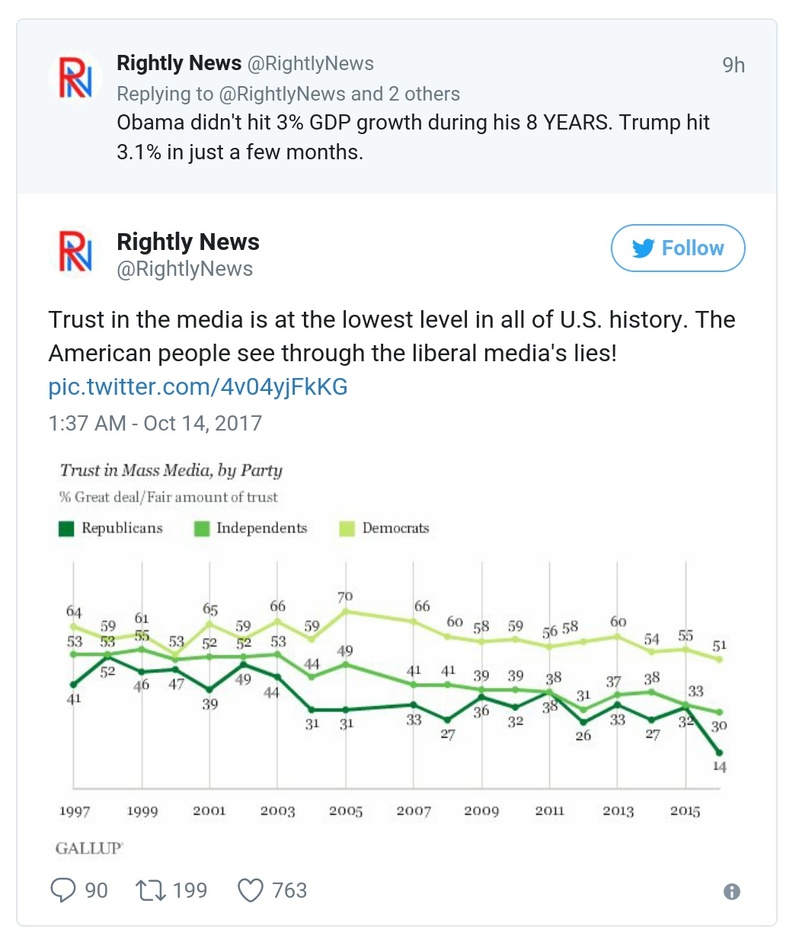The width and height of the screenshot is (799, 945).
Task: Open the pic.twitter.com/4v04yjFkKG link
Action: (197, 385)
